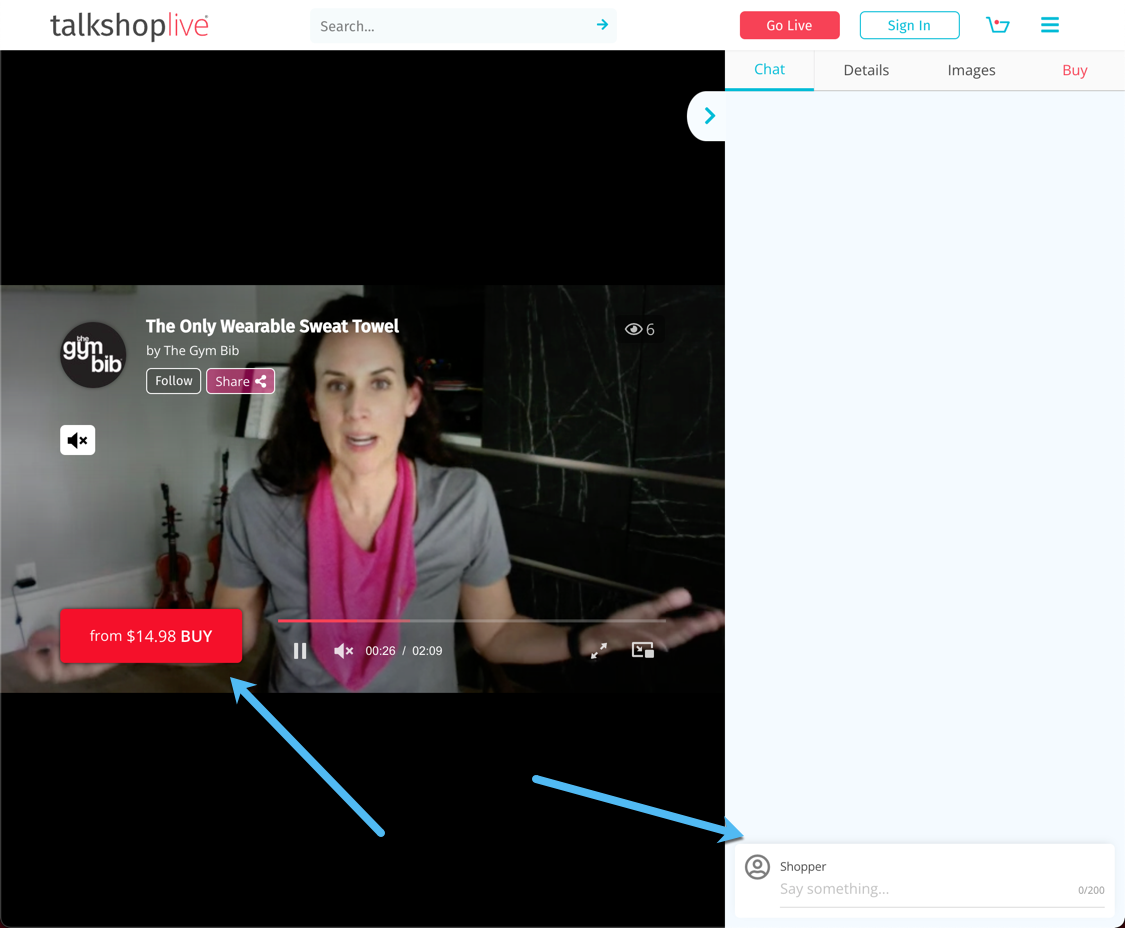
Task: Expand the video to fullscreen
Action: [597, 650]
